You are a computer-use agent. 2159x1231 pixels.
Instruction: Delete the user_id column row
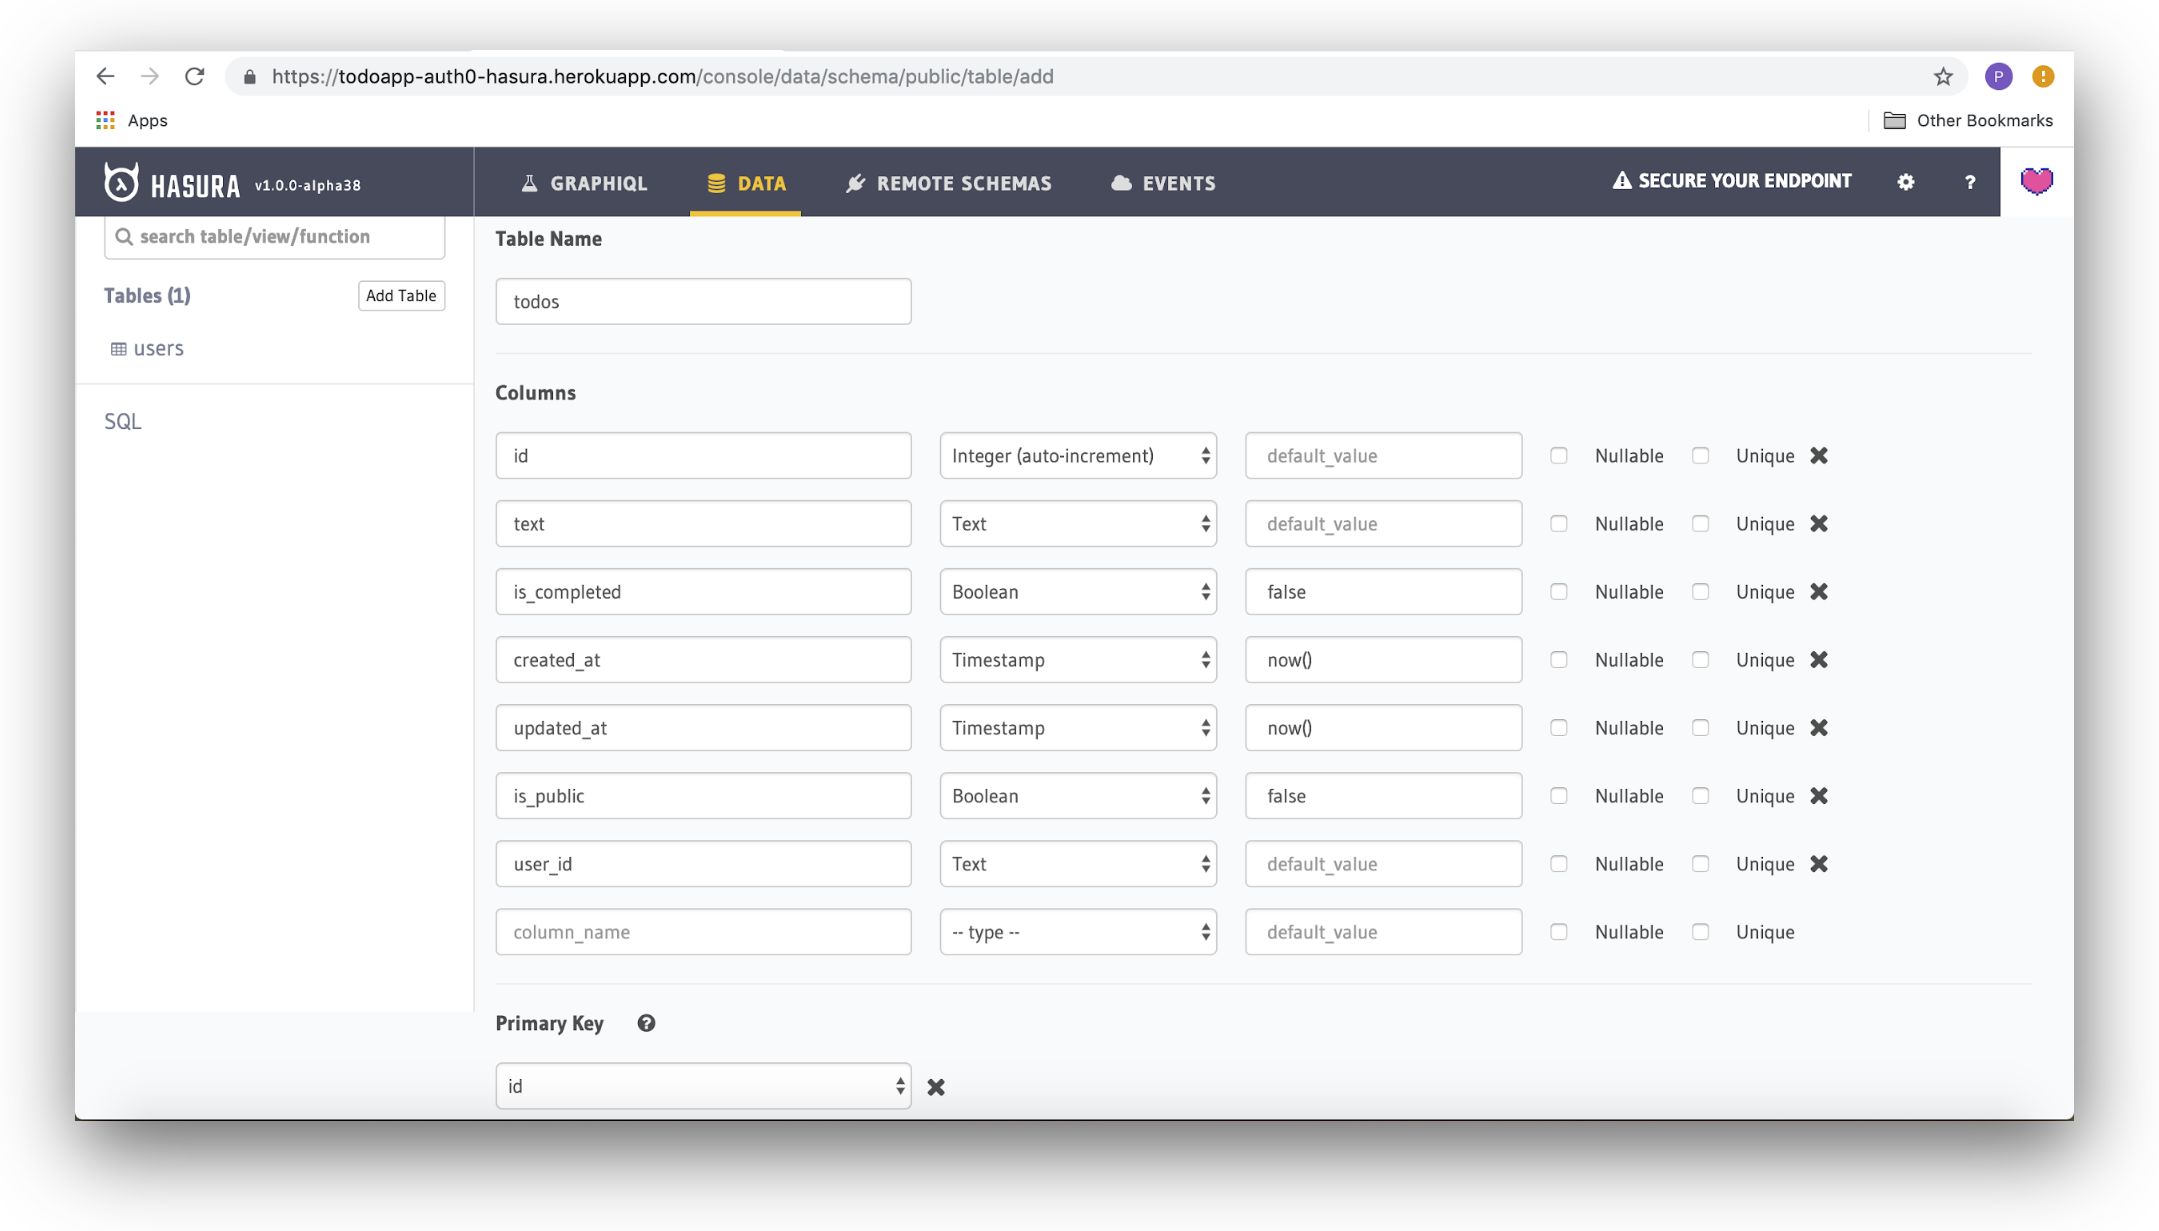[x=1819, y=864]
